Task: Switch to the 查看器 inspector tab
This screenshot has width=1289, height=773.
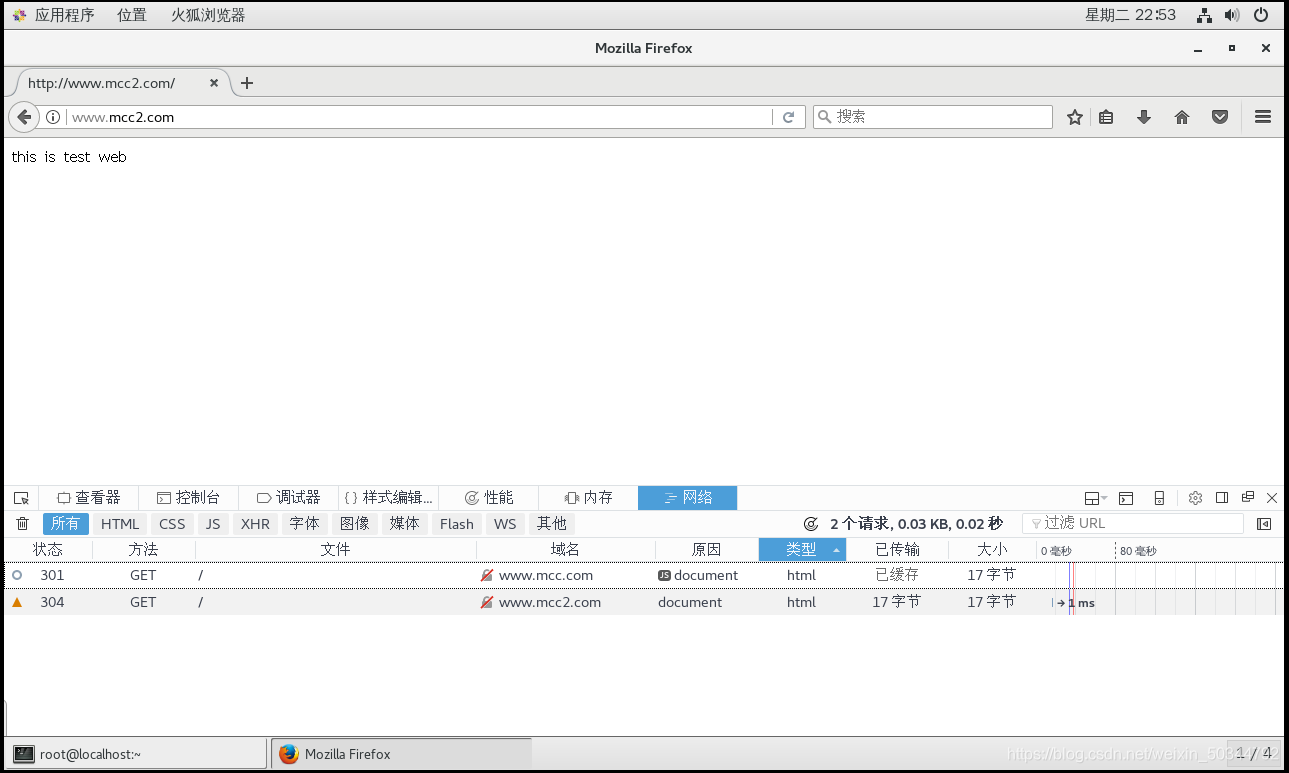Action: (x=89, y=498)
